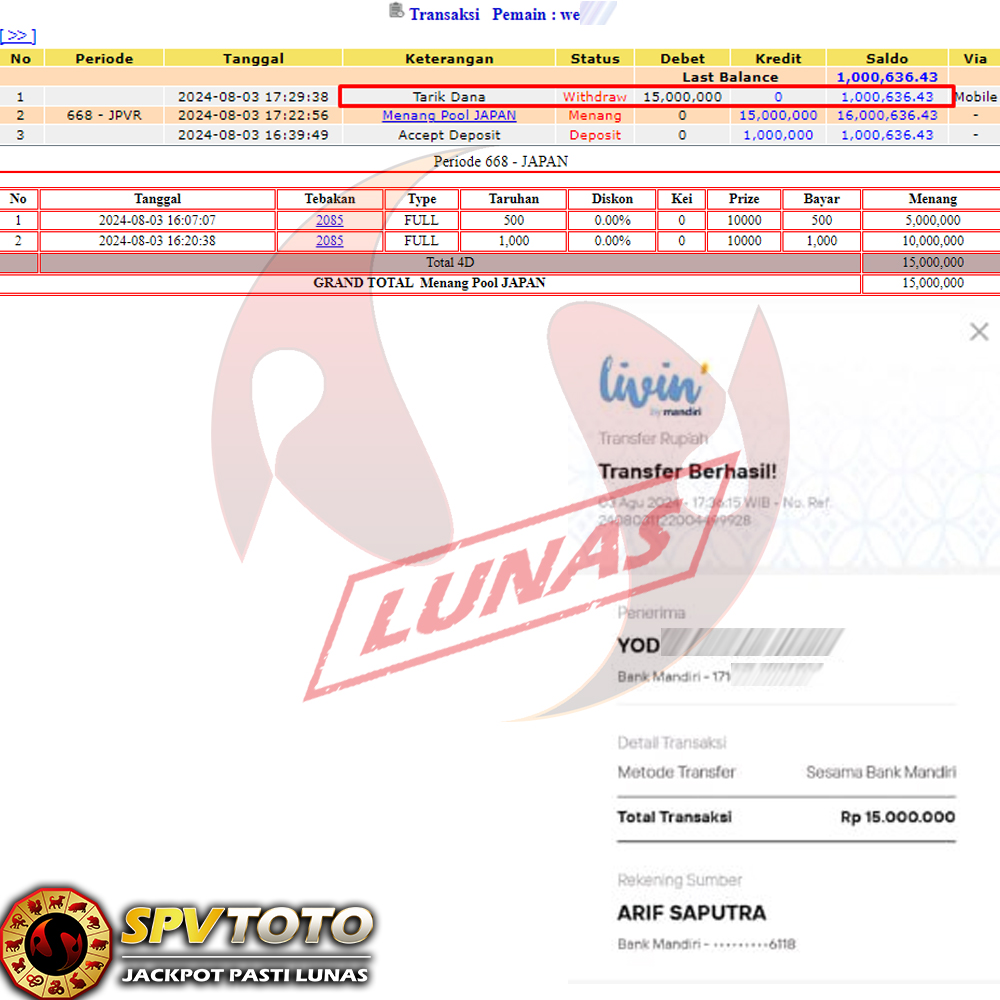Click the Keterangan column header
The image size is (1000, 1000).
(x=449, y=58)
